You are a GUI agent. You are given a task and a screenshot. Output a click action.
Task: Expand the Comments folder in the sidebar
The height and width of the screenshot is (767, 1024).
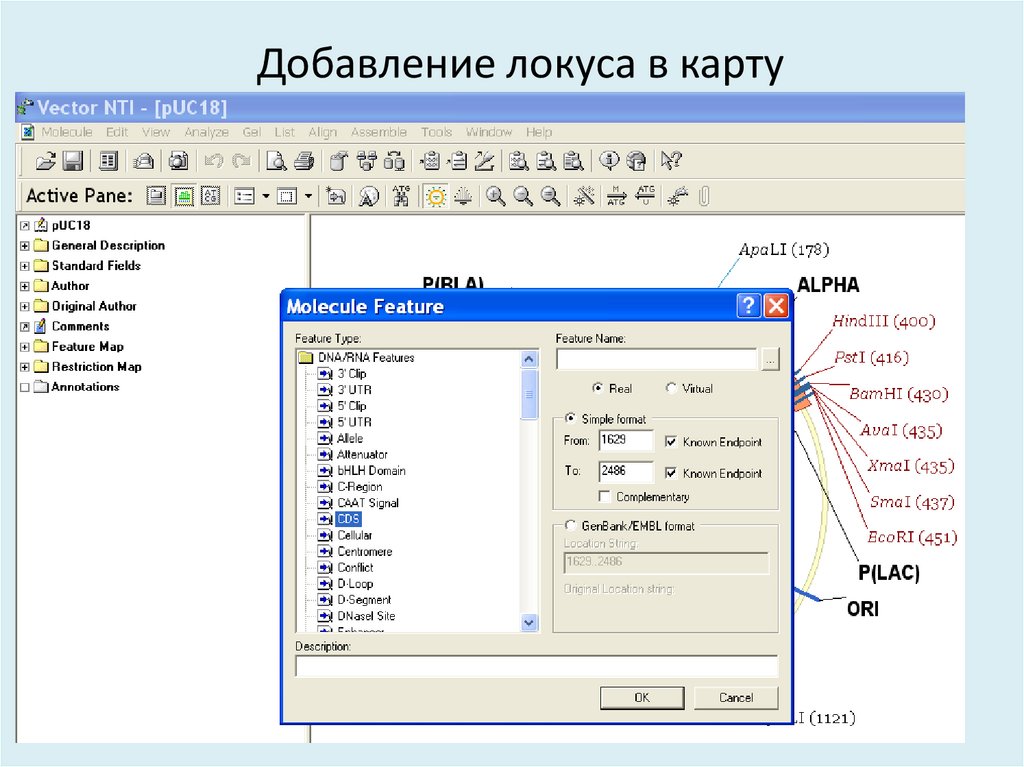tap(24, 325)
